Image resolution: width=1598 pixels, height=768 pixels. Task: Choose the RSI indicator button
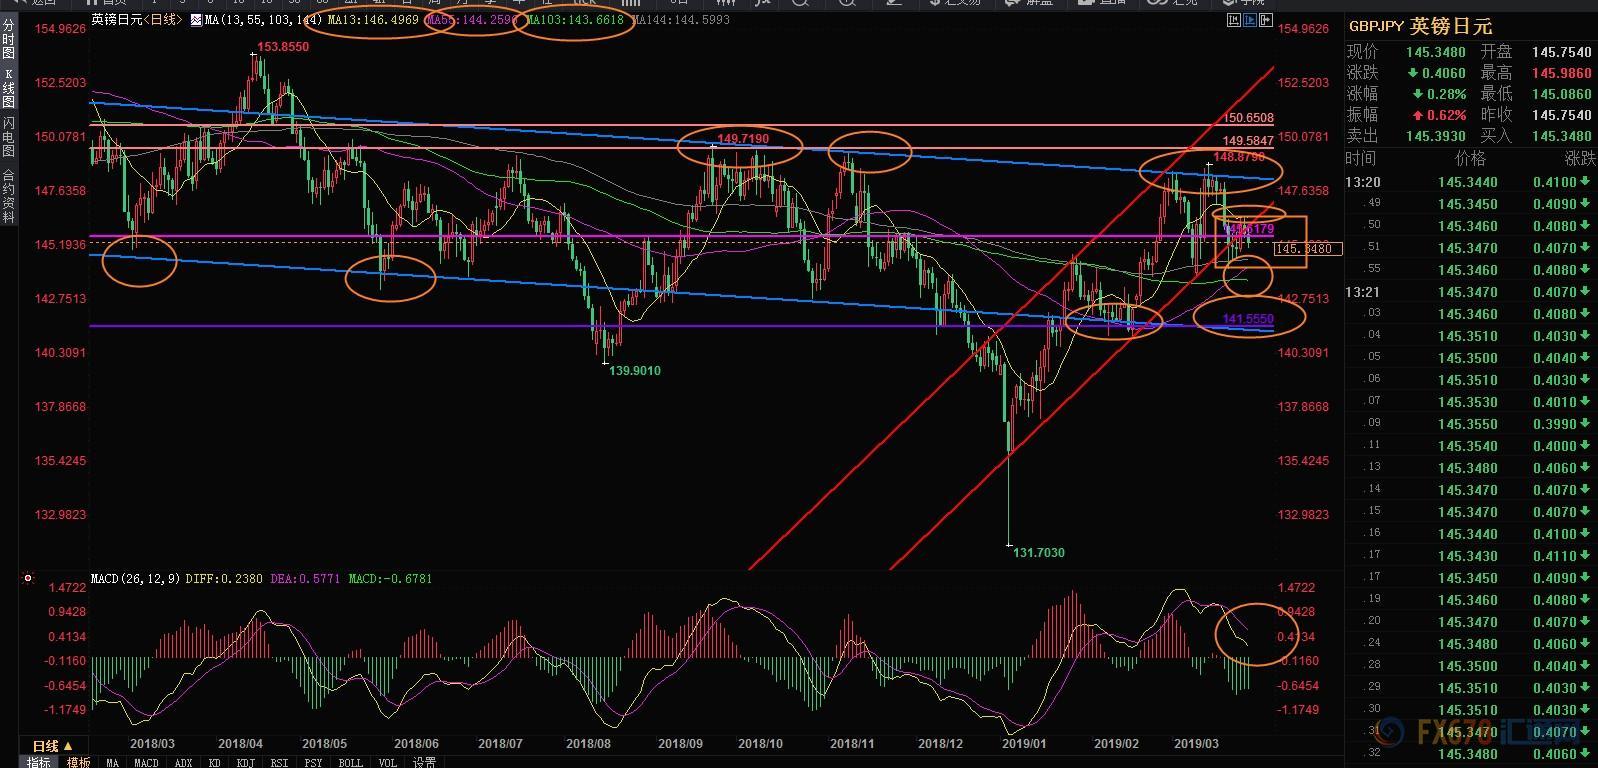coord(278,762)
